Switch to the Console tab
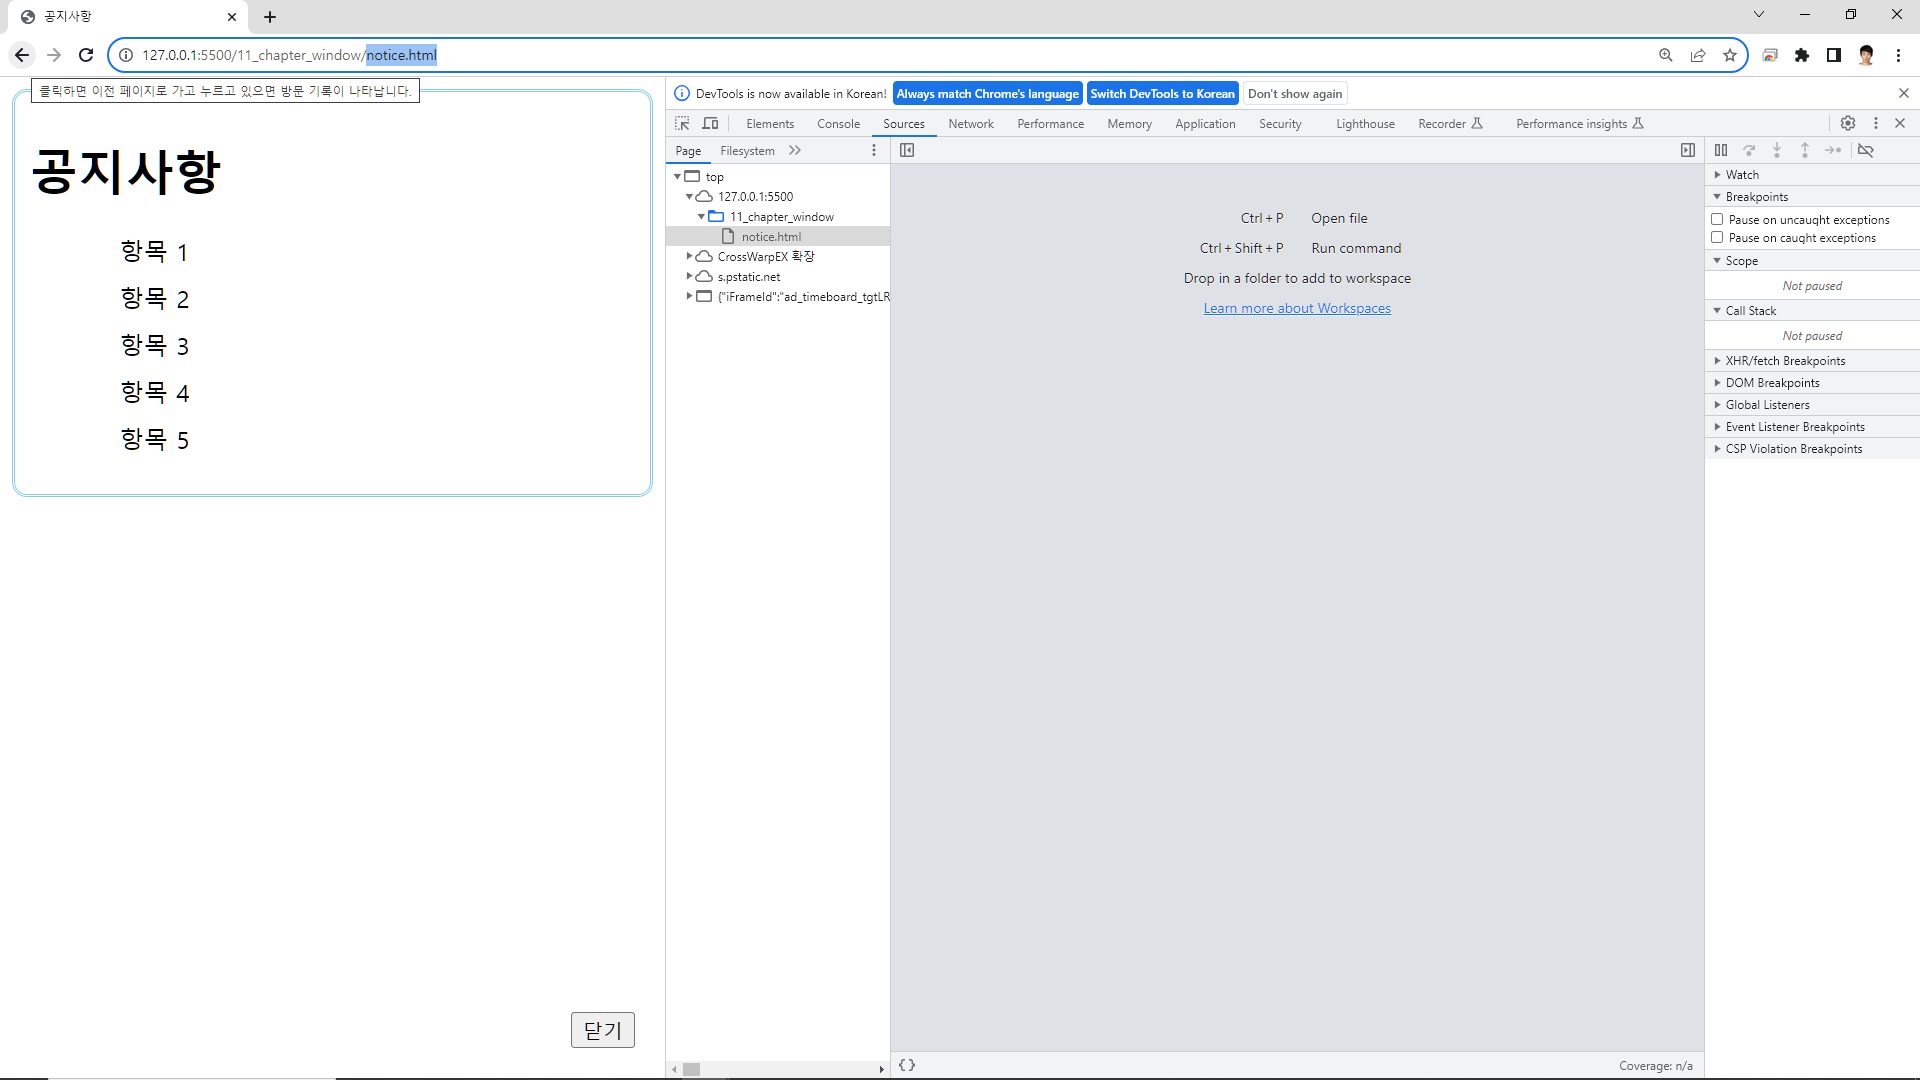The height and width of the screenshot is (1080, 1920). (x=838, y=124)
